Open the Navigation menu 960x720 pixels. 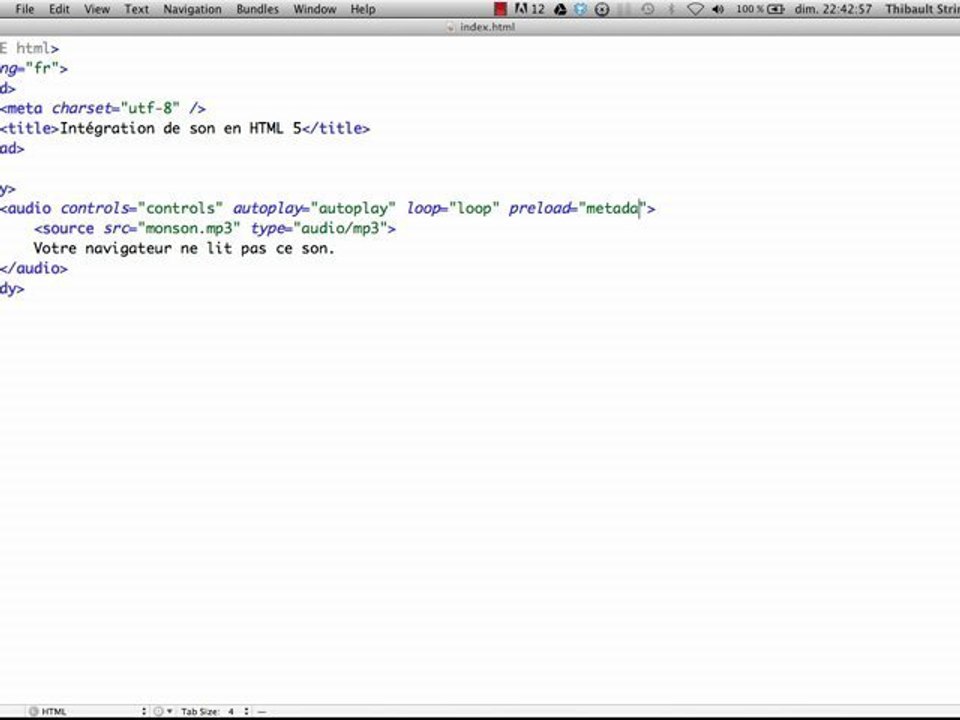point(192,9)
